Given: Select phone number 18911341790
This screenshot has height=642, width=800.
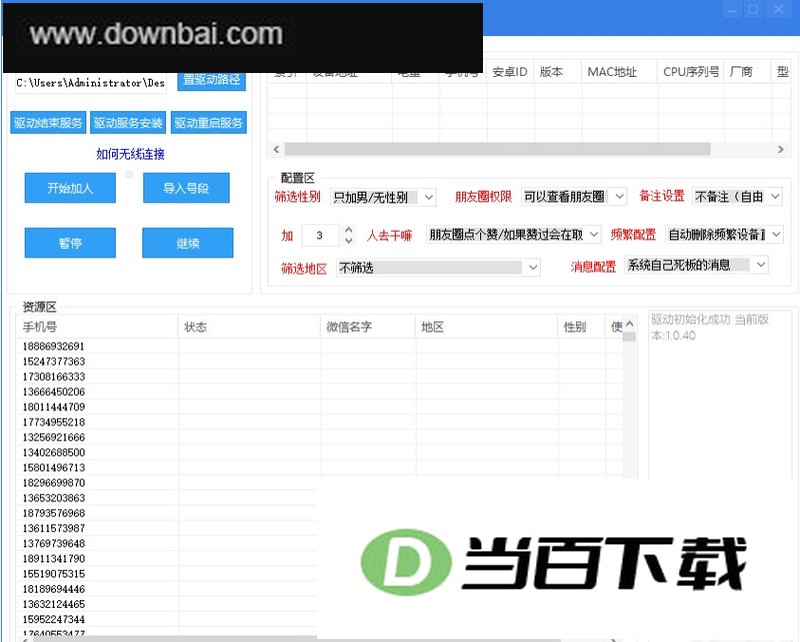Looking at the screenshot, I should coord(53,558).
